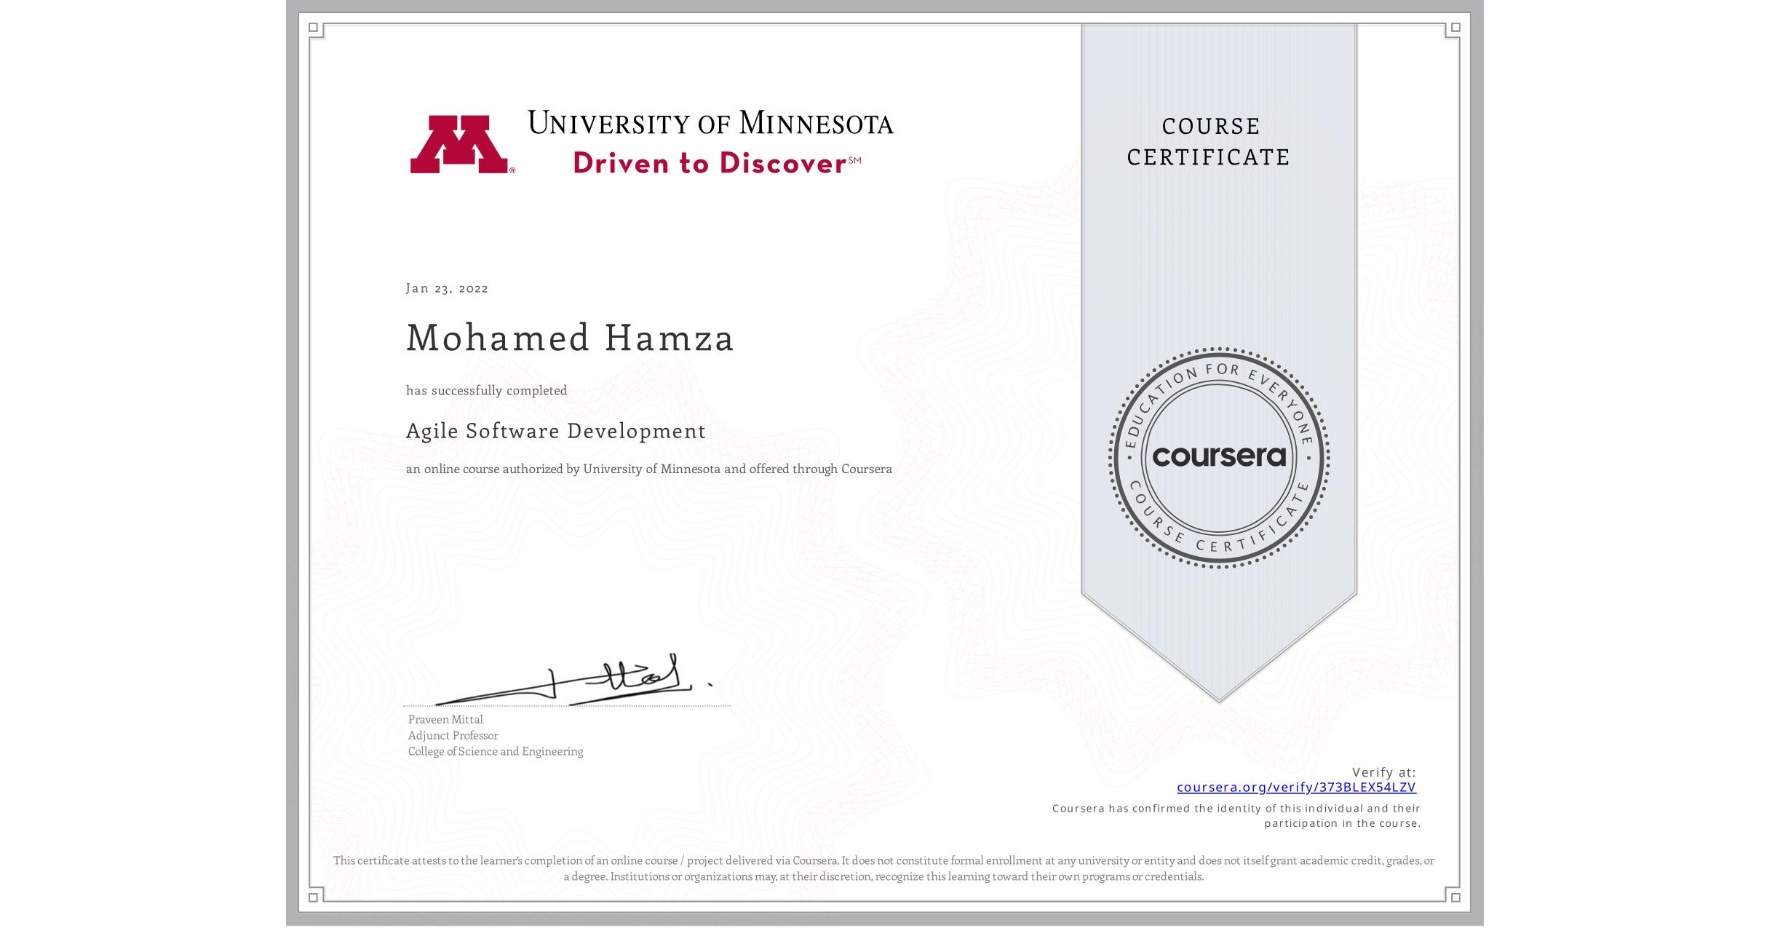Click the SM trademark symbol near the tagline

click(855, 158)
